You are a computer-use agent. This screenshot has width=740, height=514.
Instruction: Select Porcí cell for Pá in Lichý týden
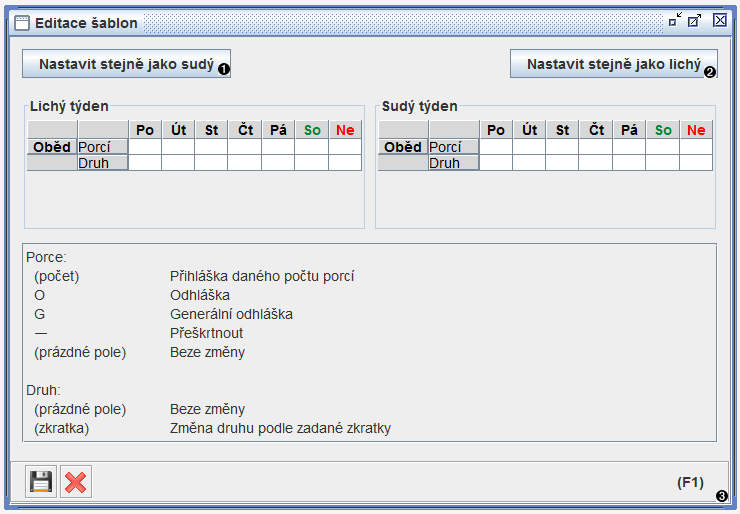pos(278,147)
